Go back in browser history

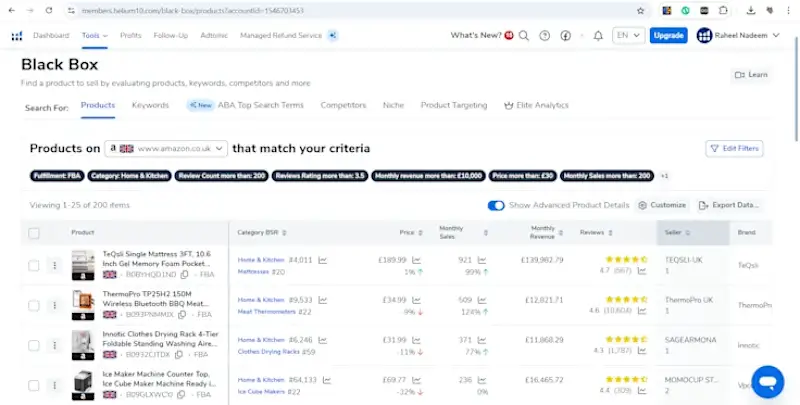[12, 10]
